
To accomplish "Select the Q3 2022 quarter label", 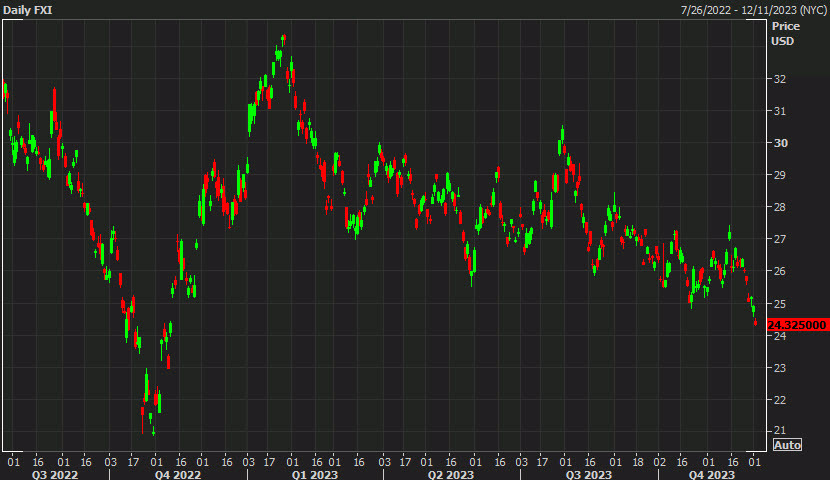I will 55,475.
